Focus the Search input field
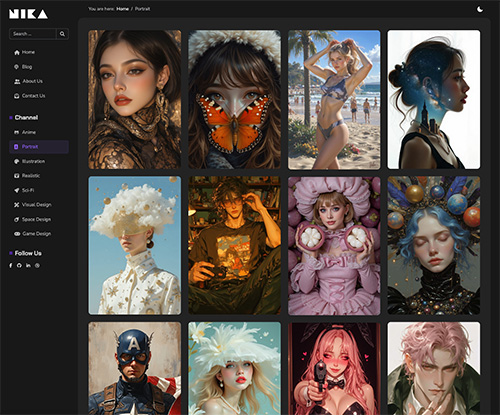 33,34
